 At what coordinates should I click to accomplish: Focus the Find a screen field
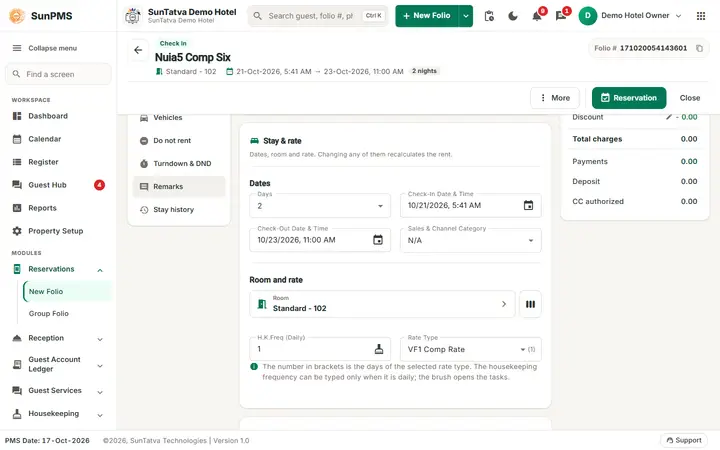(58, 74)
